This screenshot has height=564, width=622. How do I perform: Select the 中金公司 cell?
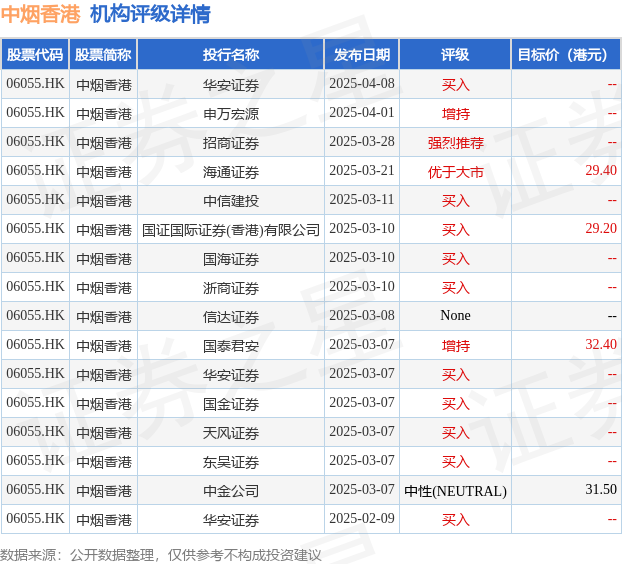point(231,491)
